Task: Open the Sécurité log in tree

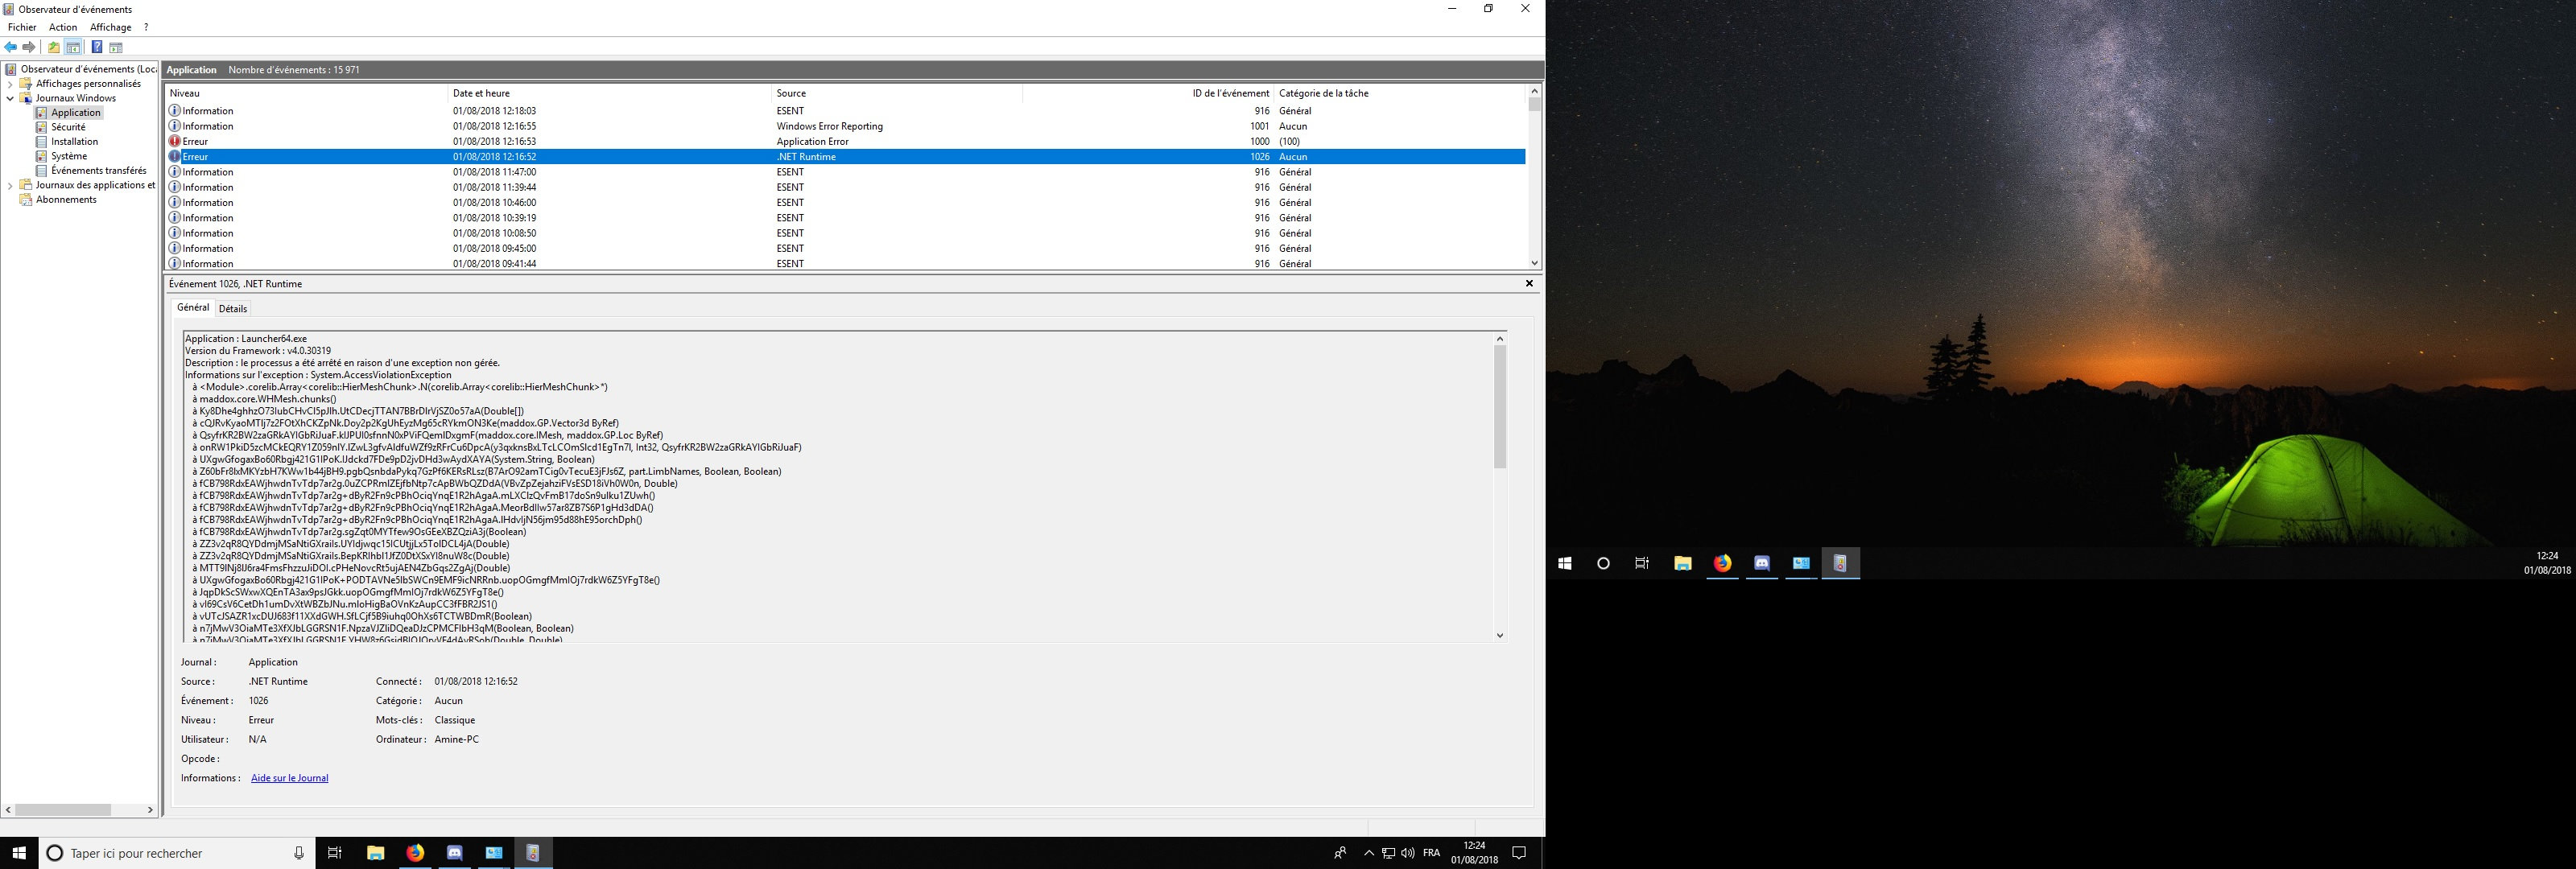Action: [68, 127]
